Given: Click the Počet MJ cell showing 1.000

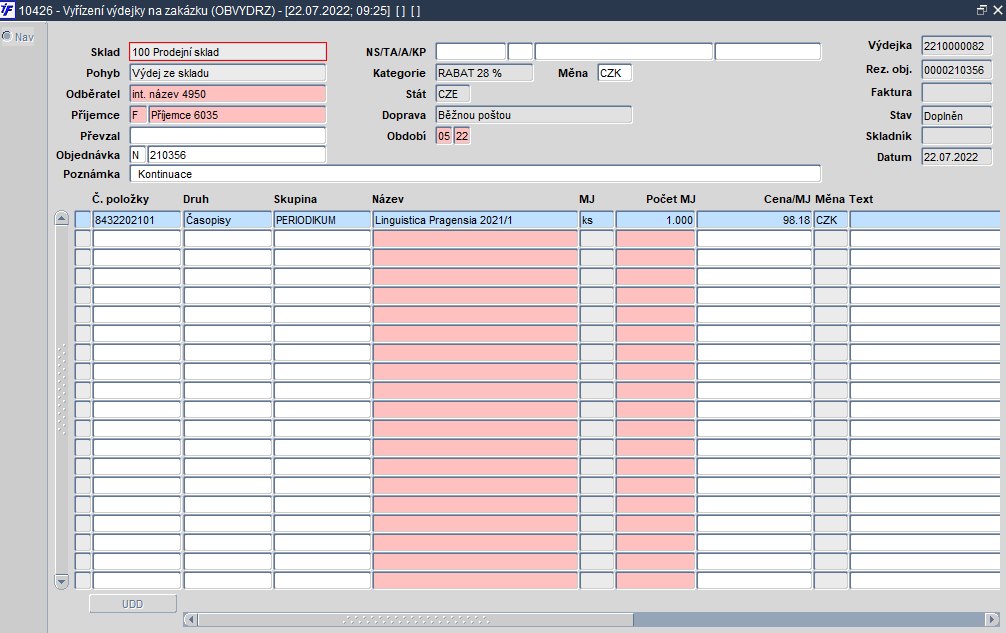Looking at the screenshot, I should [x=656, y=220].
